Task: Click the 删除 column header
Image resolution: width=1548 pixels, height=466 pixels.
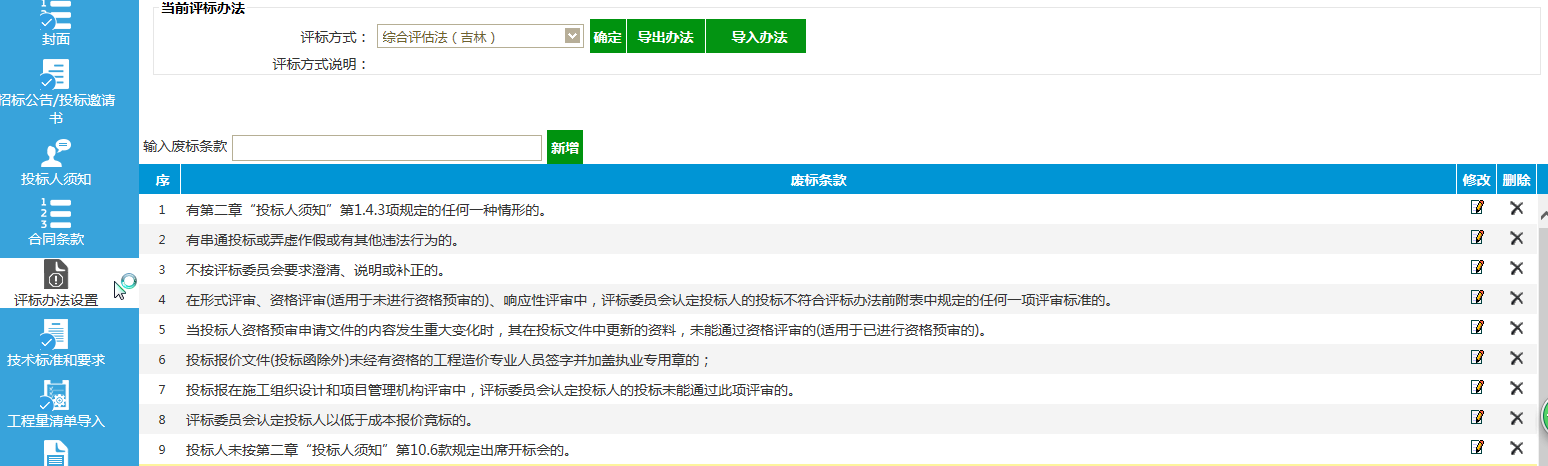Action: (1516, 180)
